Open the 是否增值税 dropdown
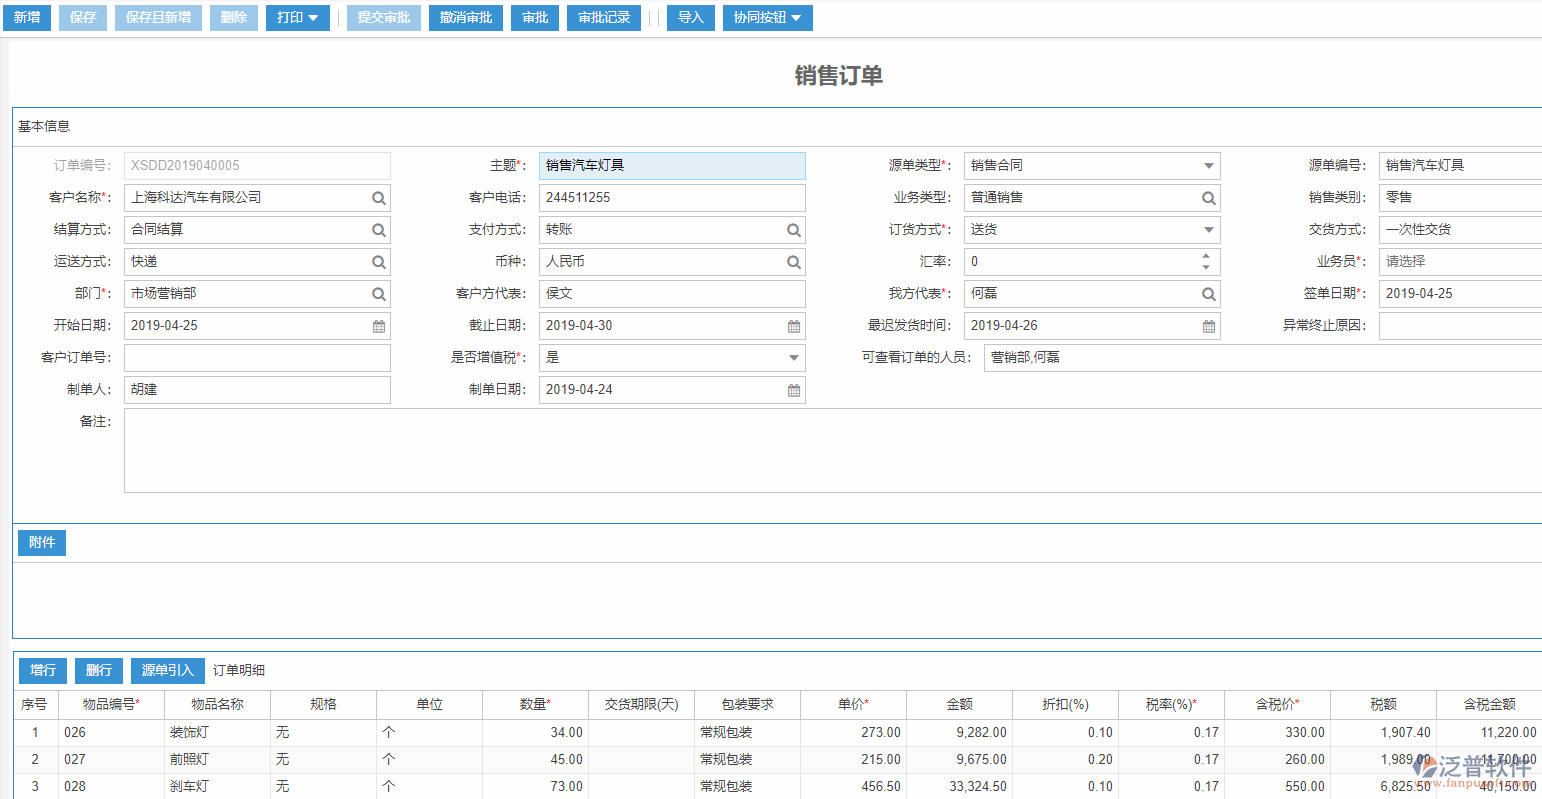Image resolution: width=1542 pixels, height=799 pixels. pos(794,358)
